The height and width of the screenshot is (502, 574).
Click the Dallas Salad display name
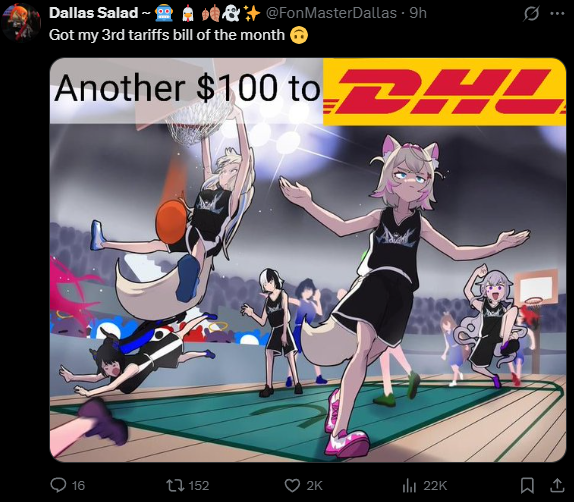pos(93,13)
